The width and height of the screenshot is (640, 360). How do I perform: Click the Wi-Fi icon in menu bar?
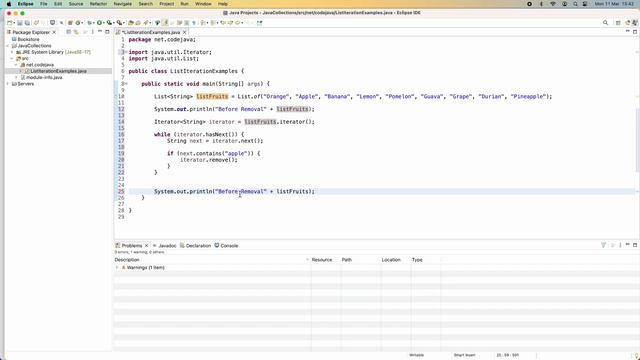pyautogui.click(x=553, y=4)
